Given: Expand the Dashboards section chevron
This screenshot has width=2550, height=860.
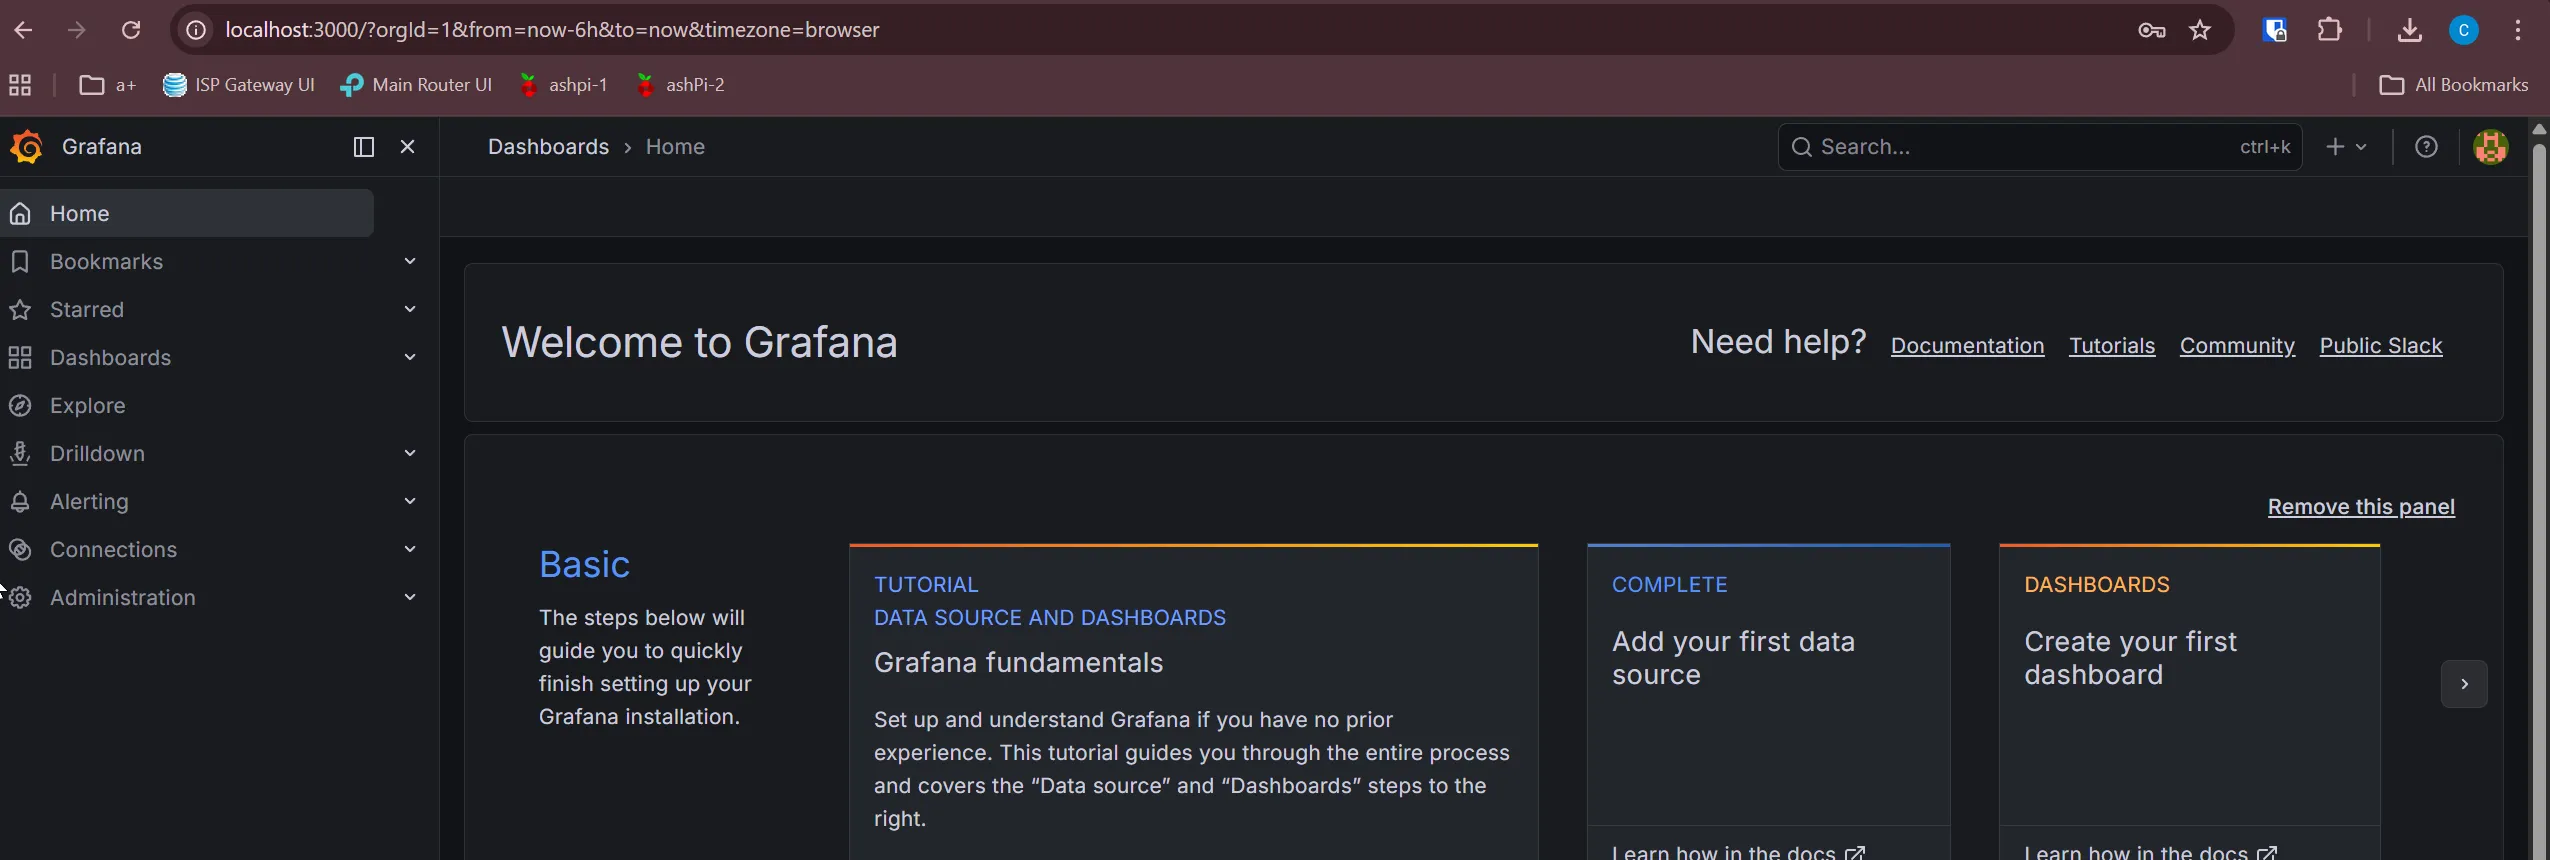Looking at the screenshot, I should (x=410, y=357).
